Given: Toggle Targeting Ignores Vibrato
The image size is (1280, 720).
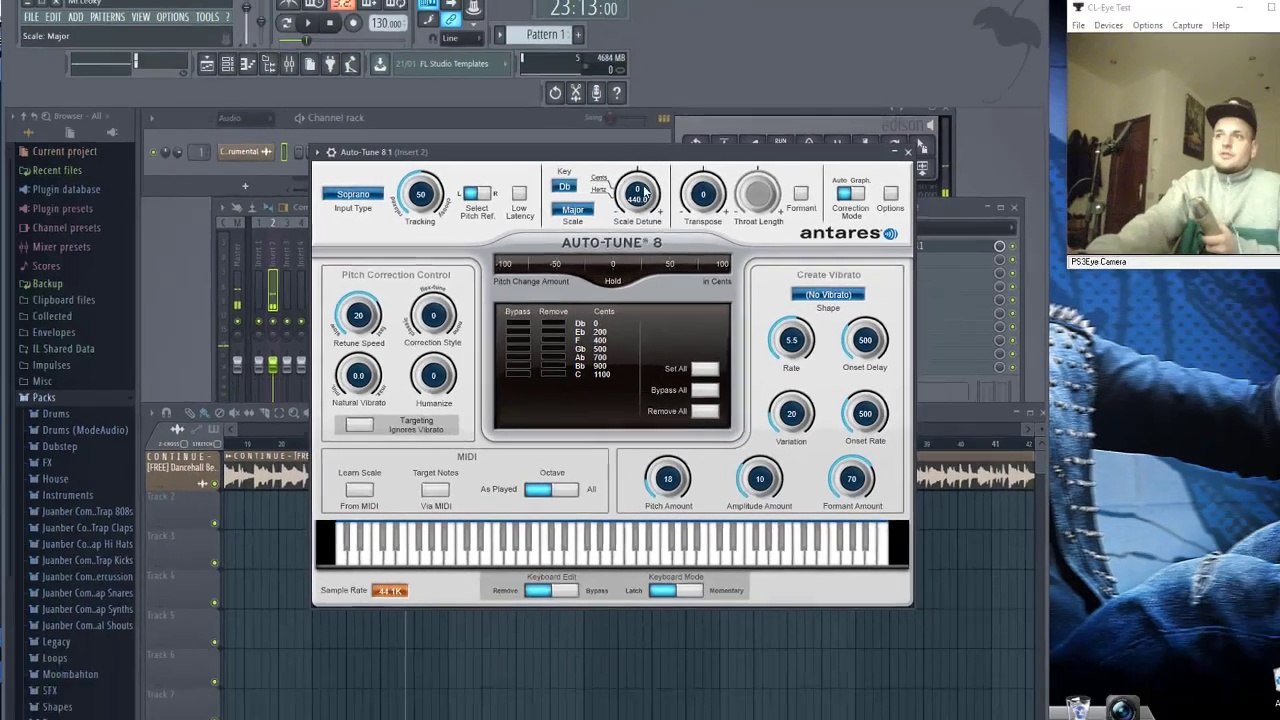Looking at the screenshot, I should (x=359, y=426).
